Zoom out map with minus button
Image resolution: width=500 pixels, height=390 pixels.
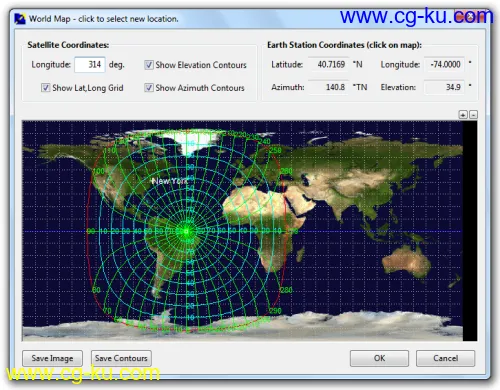pyautogui.click(x=473, y=115)
